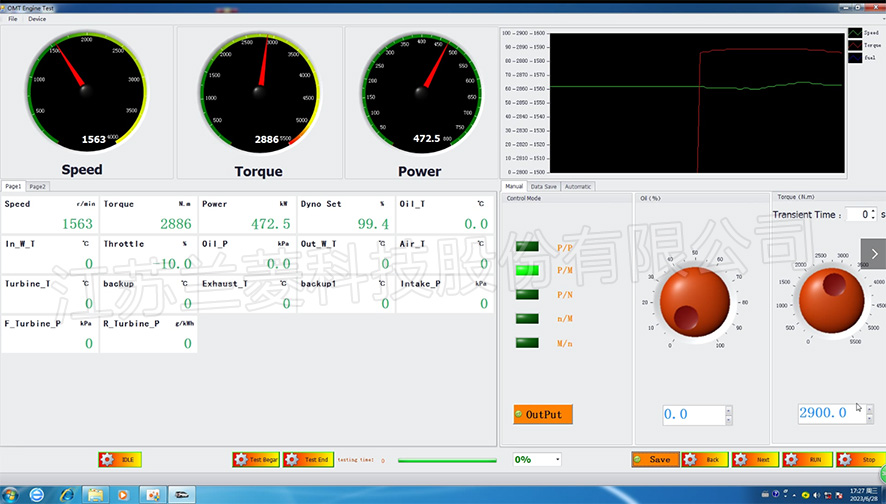Switch on the M/n control mode
Image resolution: width=886 pixels, height=504 pixels.
click(x=527, y=343)
